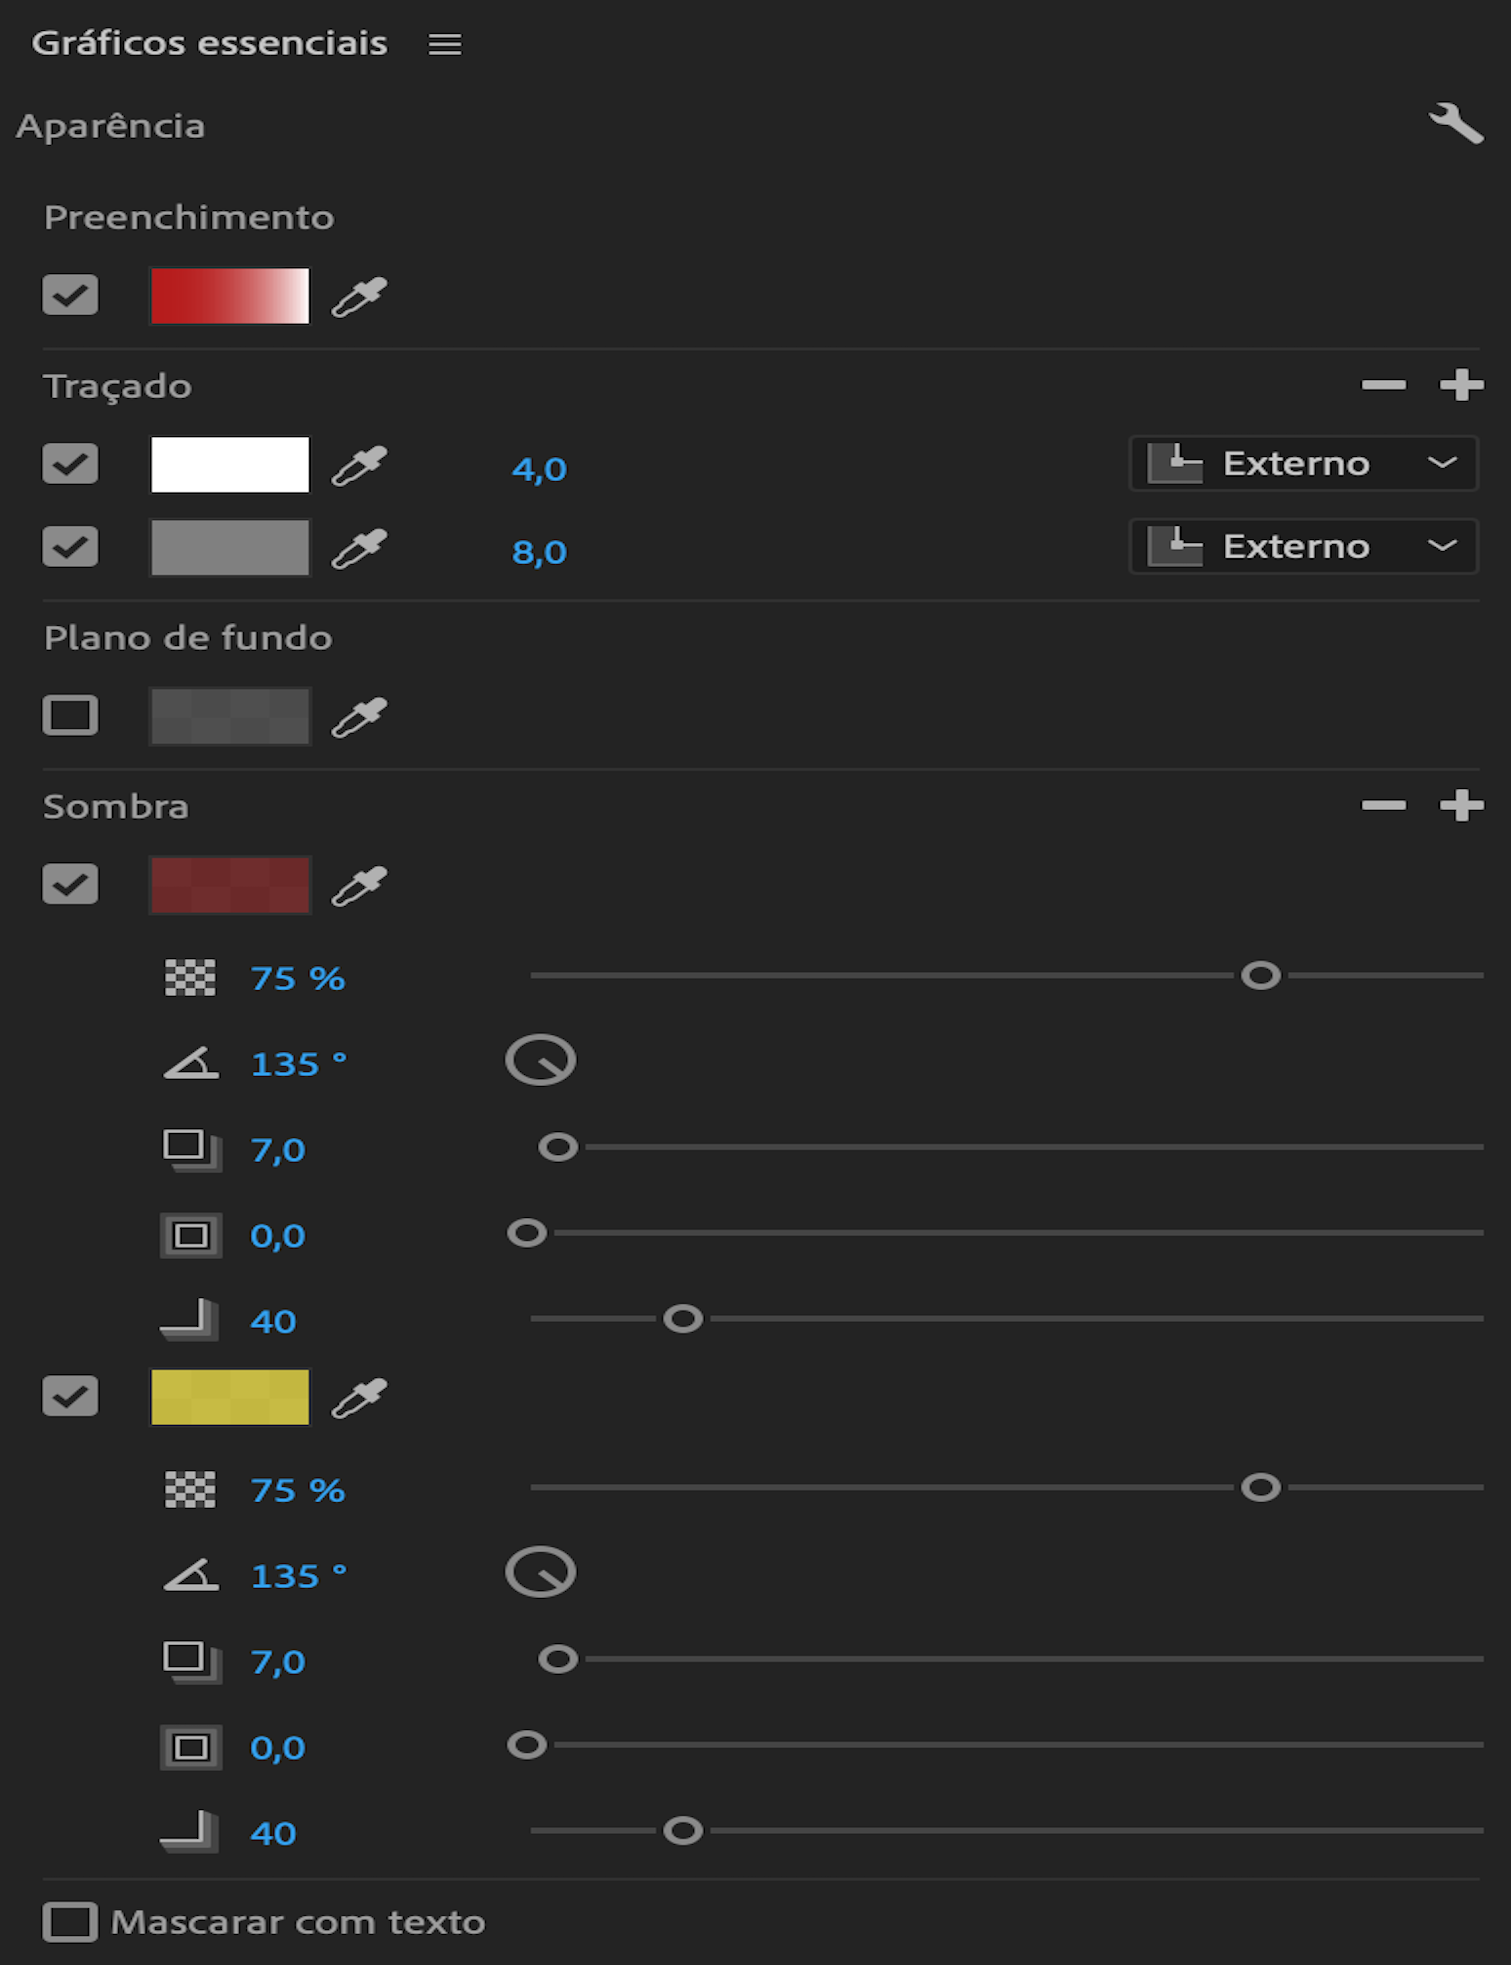The image size is (1511, 1965).
Task: Add a shadow with Sombra plus icon
Action: [1461, 806]
